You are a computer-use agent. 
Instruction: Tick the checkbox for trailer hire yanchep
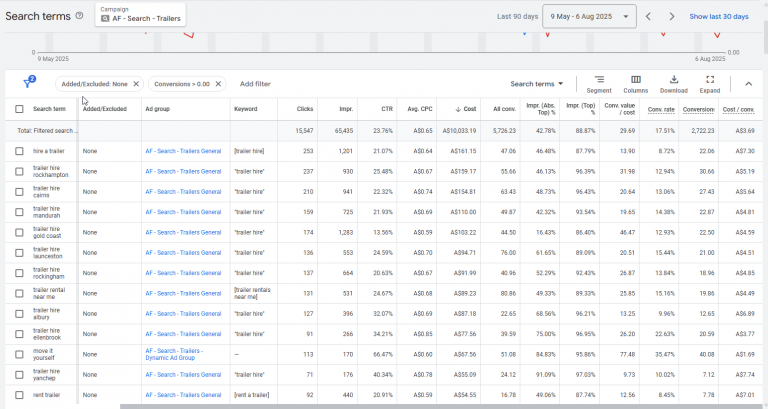tap(19, 375)
